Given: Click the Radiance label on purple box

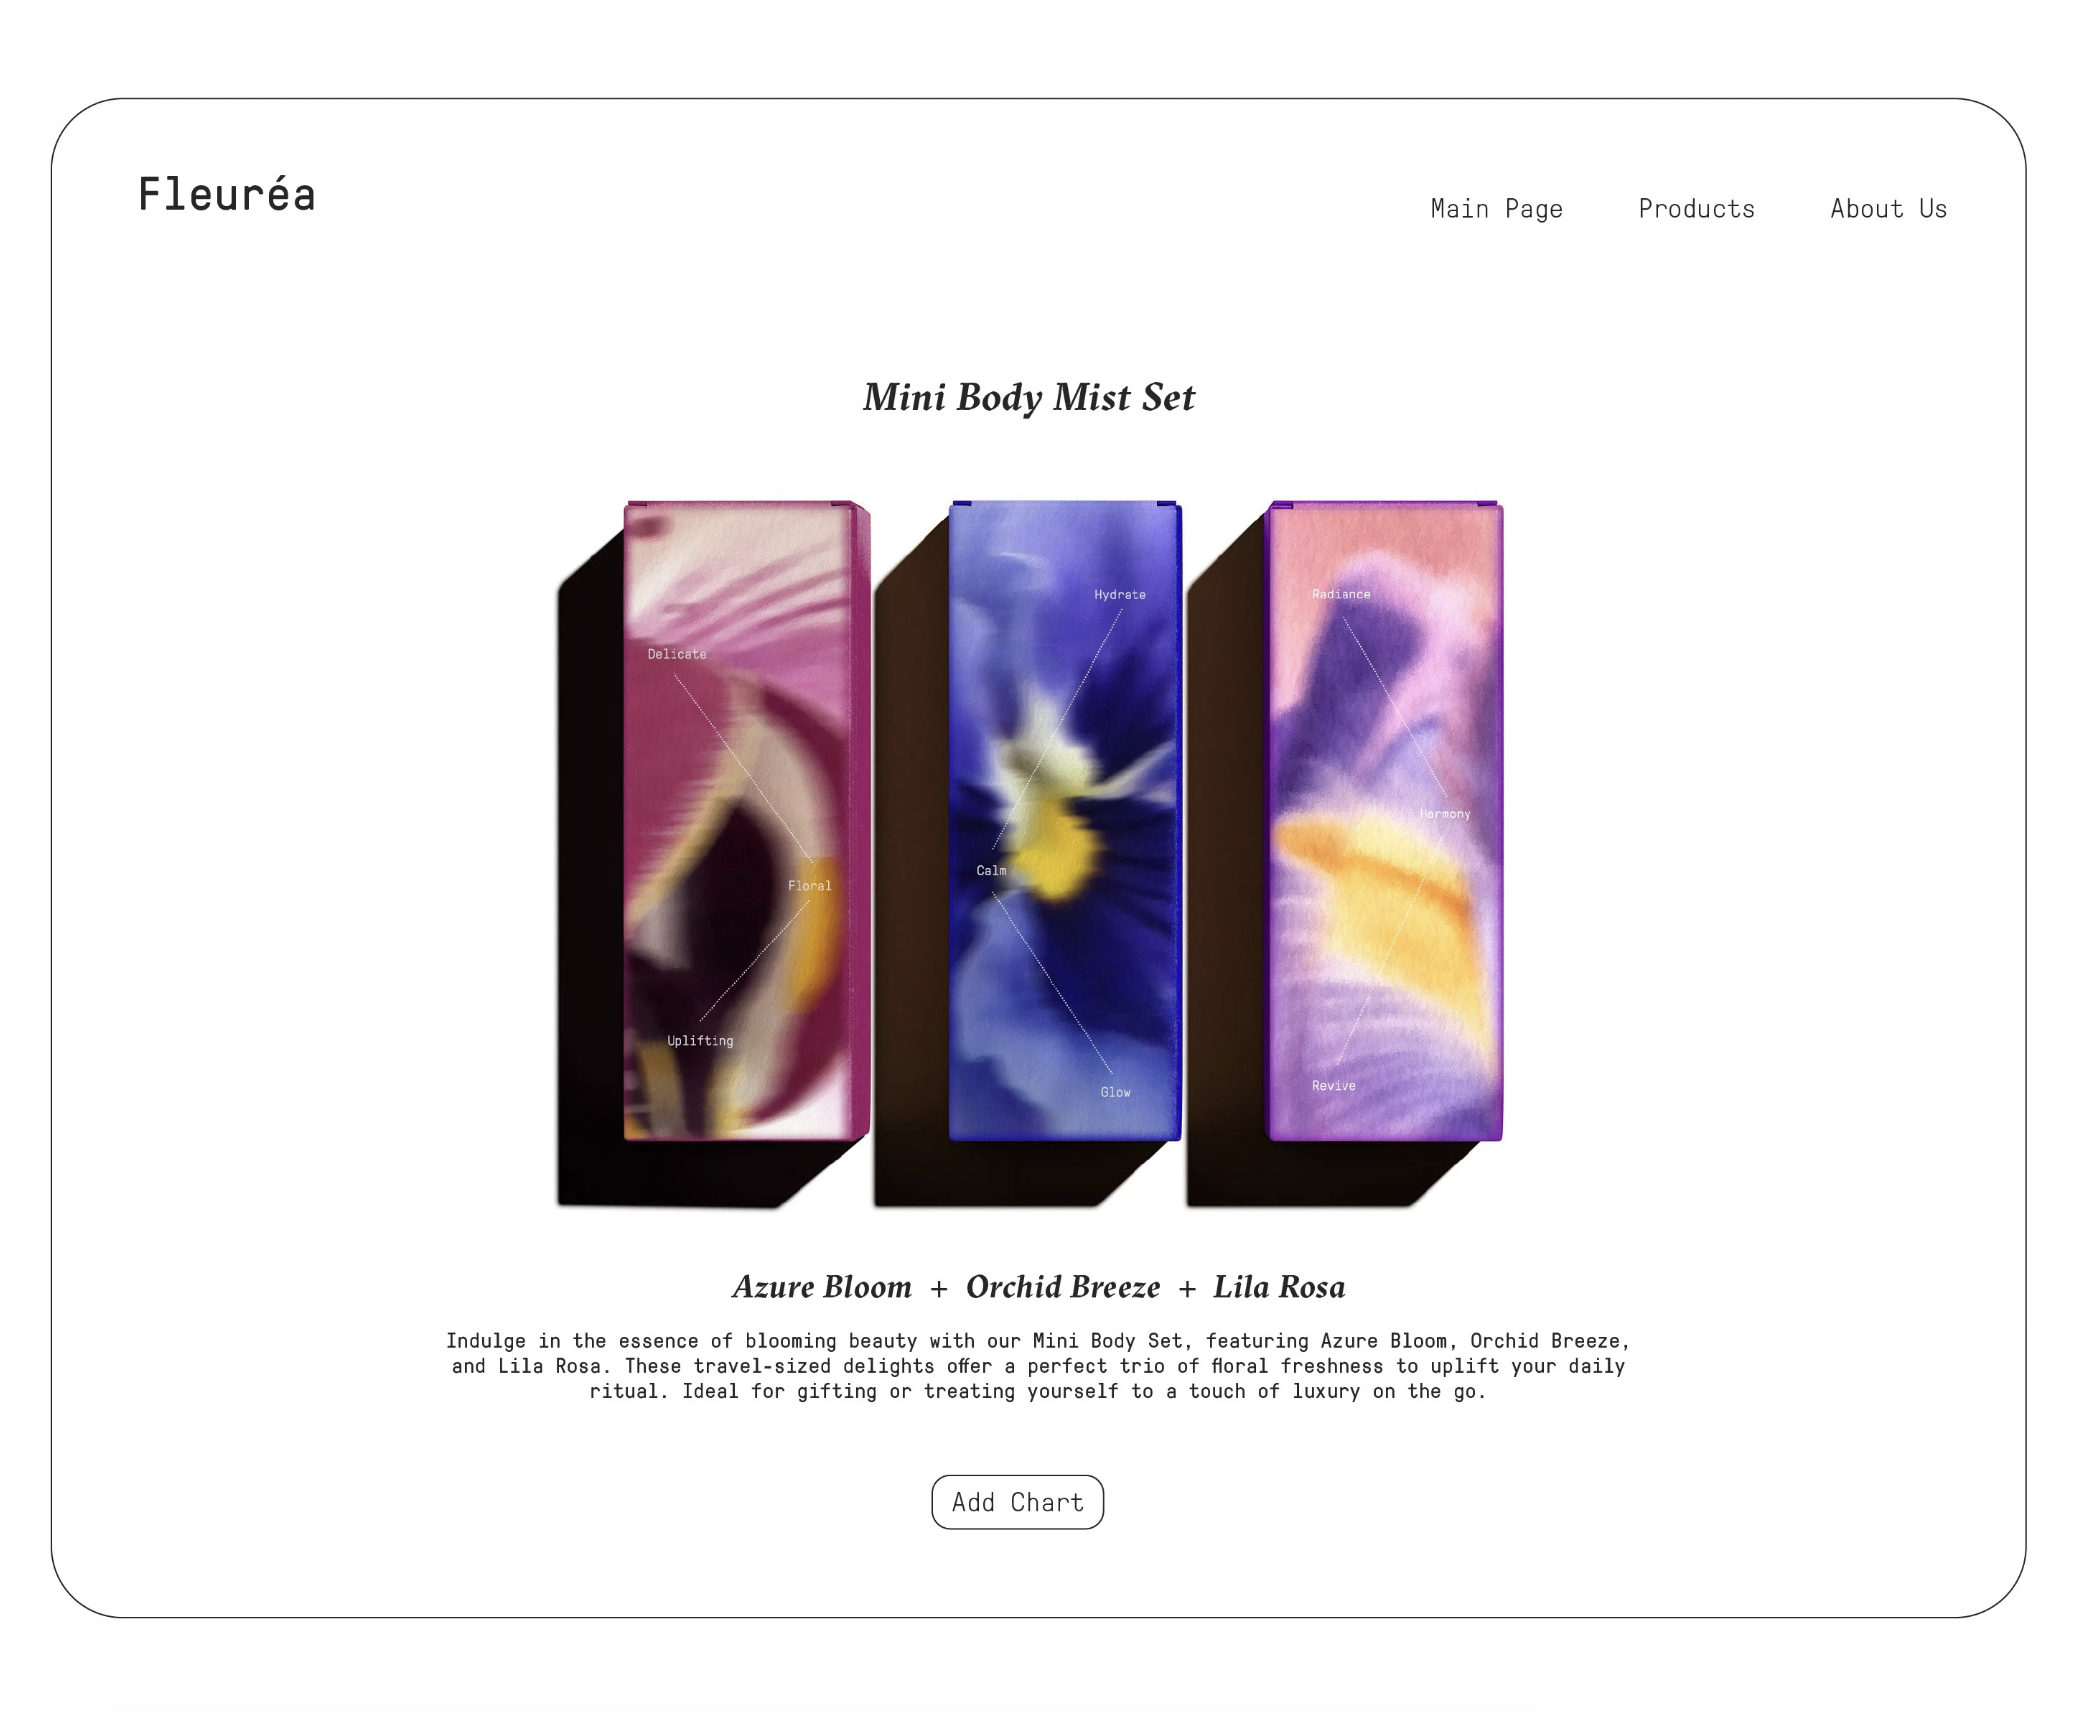Looking at the screenshot, I should coord(1341,594).
